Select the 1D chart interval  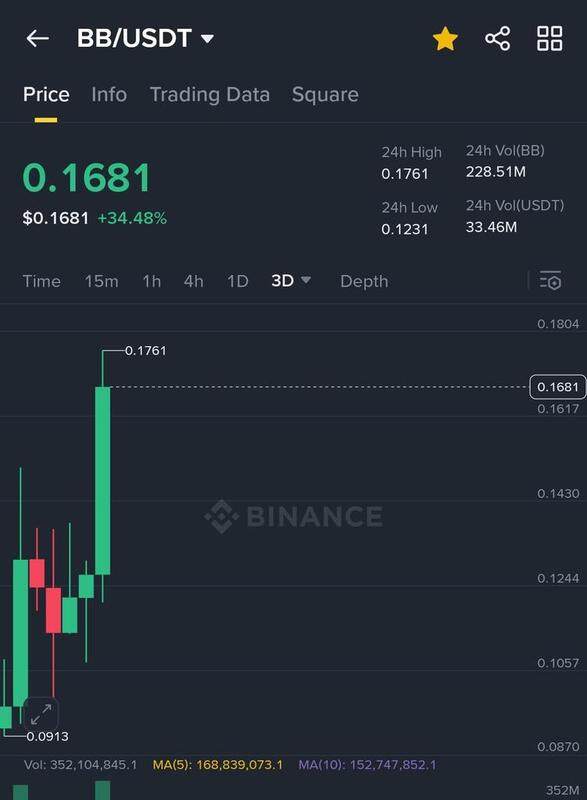[x=238, y=281]
